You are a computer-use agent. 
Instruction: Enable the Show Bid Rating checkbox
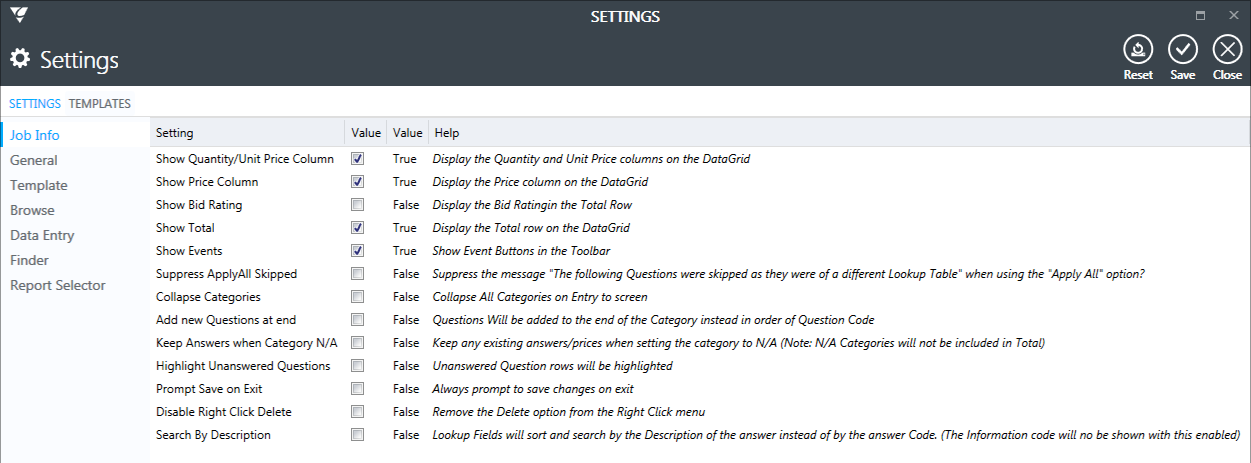pyautogui.click(x=357, y=205)
